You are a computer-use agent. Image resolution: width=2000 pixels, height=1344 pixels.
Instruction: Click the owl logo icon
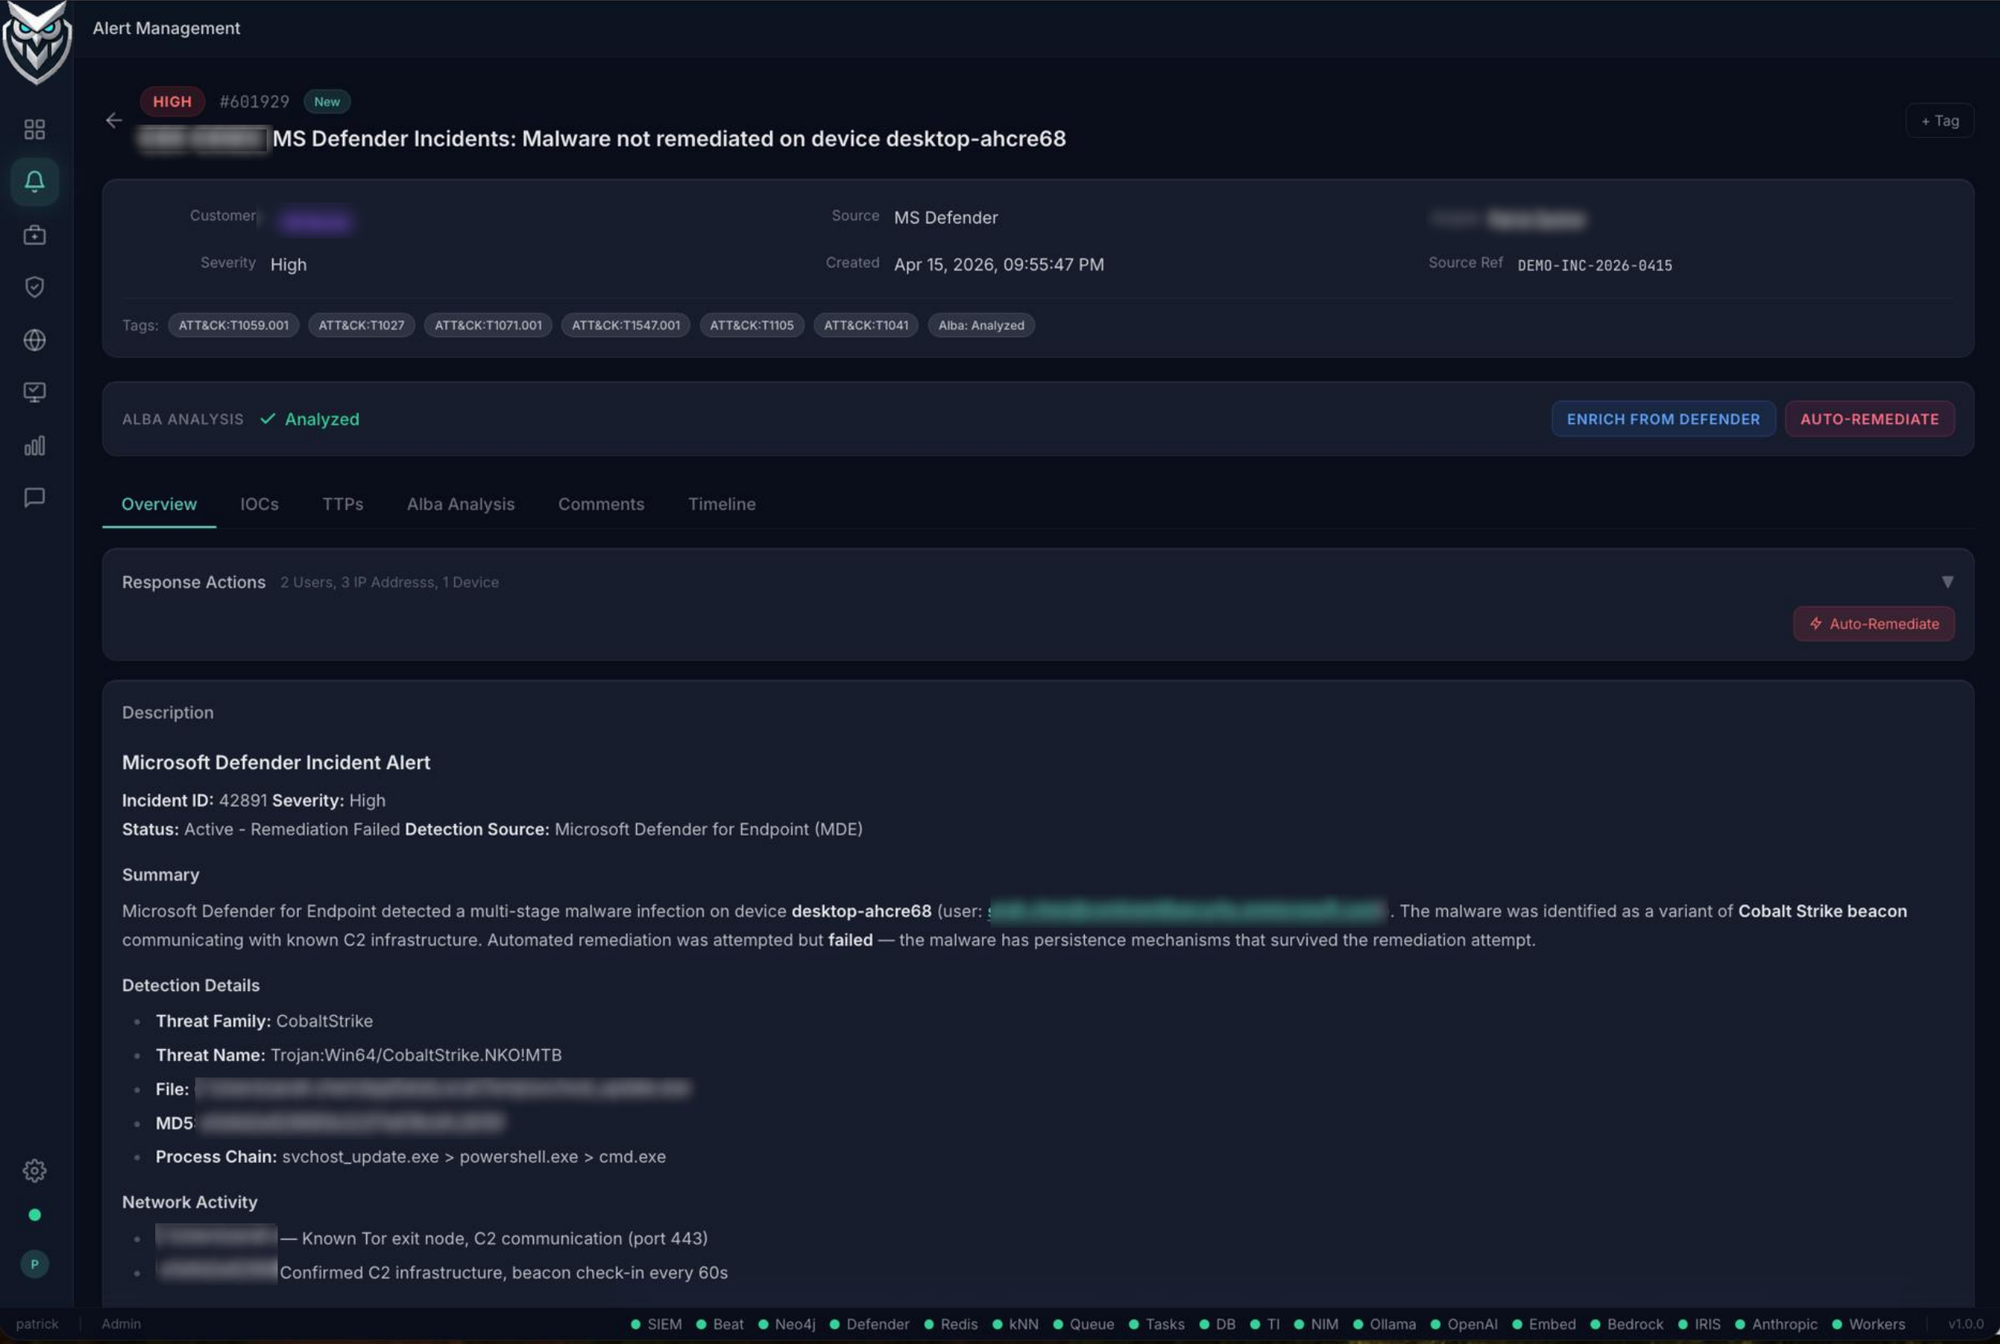(x=37, y=43)
